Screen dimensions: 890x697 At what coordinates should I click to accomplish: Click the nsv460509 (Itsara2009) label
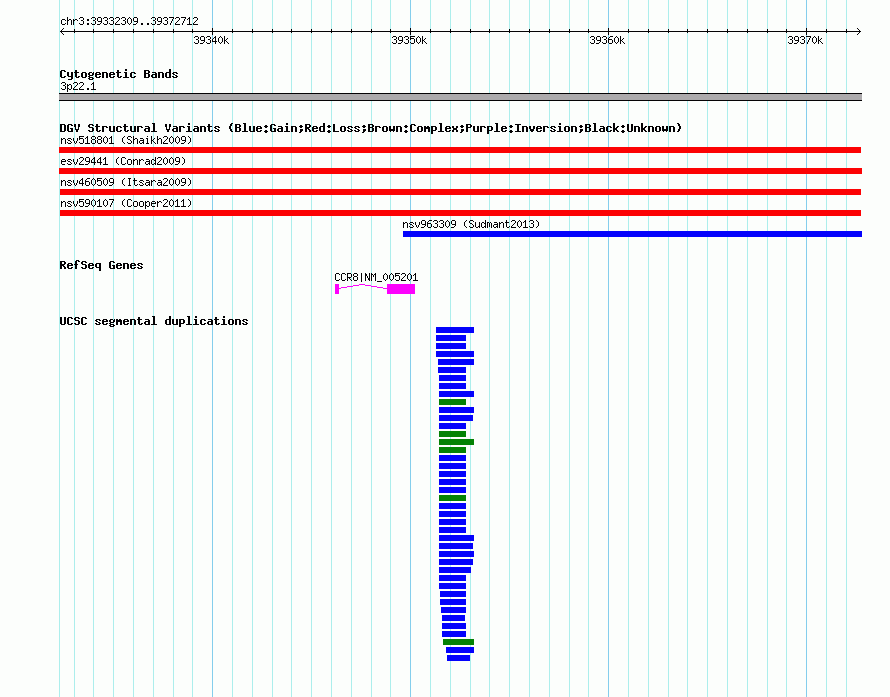126,182
